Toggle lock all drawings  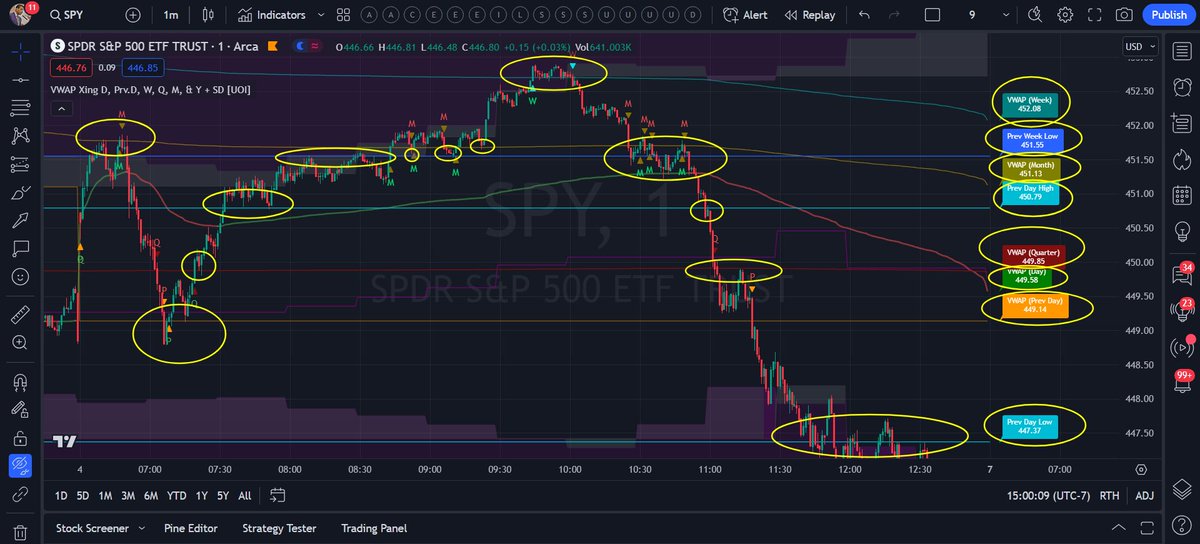pyautogui.click(x=20, y=438)
